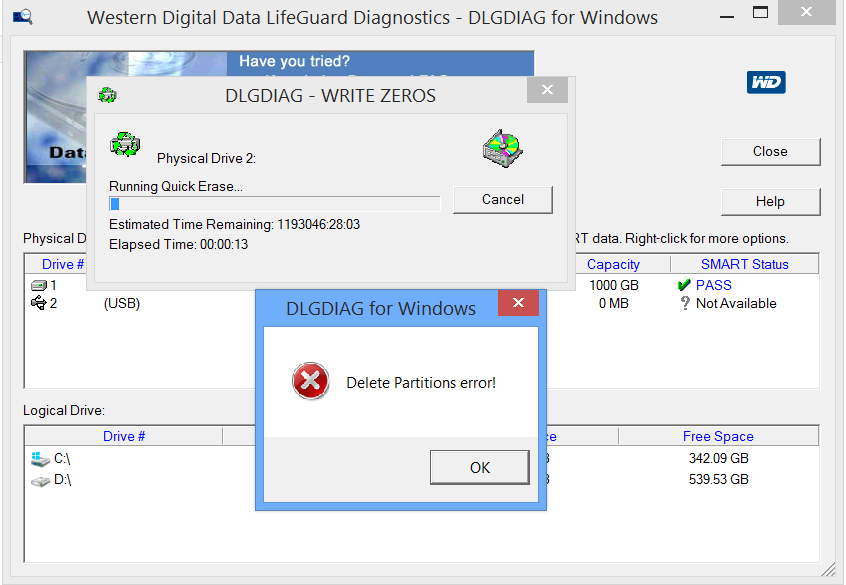Click the (USB) label for drive 2
Image resolution: width=846 pixels, height=585 pixels.
click(x=122, y=303)
